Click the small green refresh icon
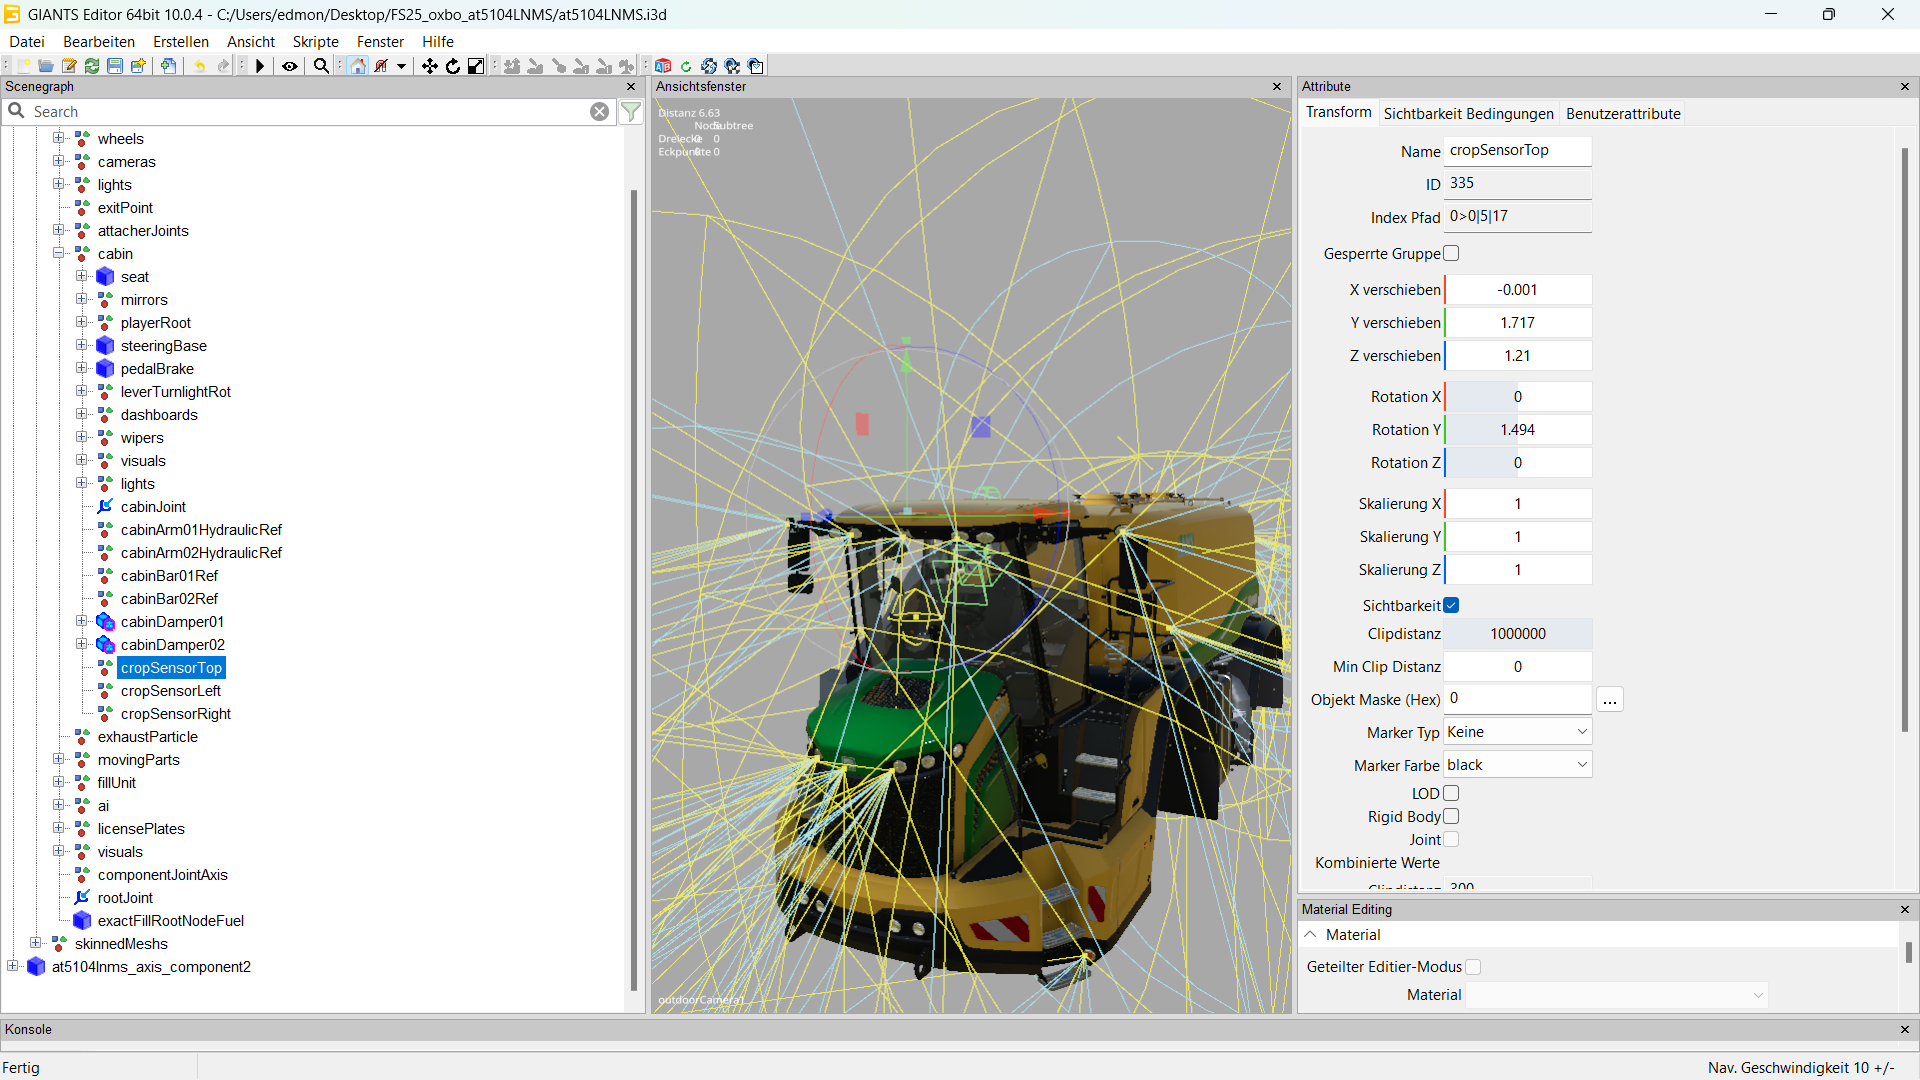 686,66
